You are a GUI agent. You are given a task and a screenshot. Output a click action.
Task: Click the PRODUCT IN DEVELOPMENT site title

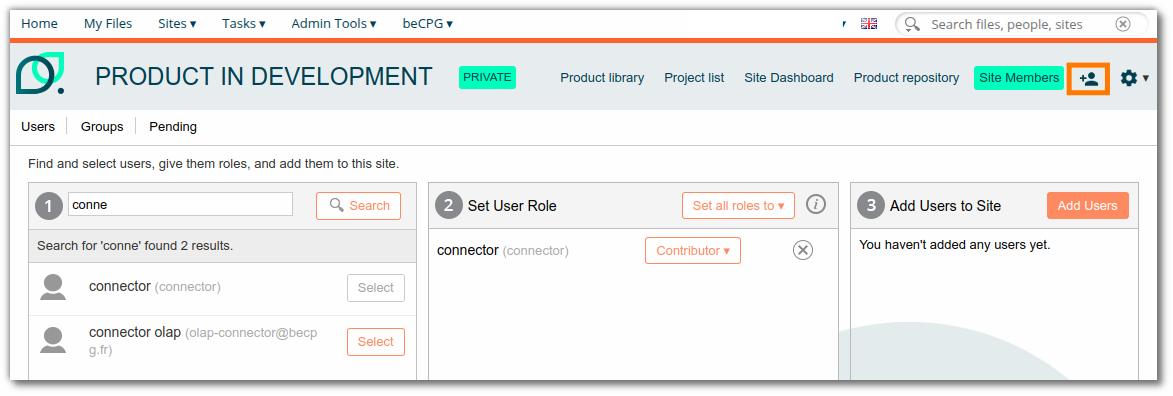click(x=264, y=76)
